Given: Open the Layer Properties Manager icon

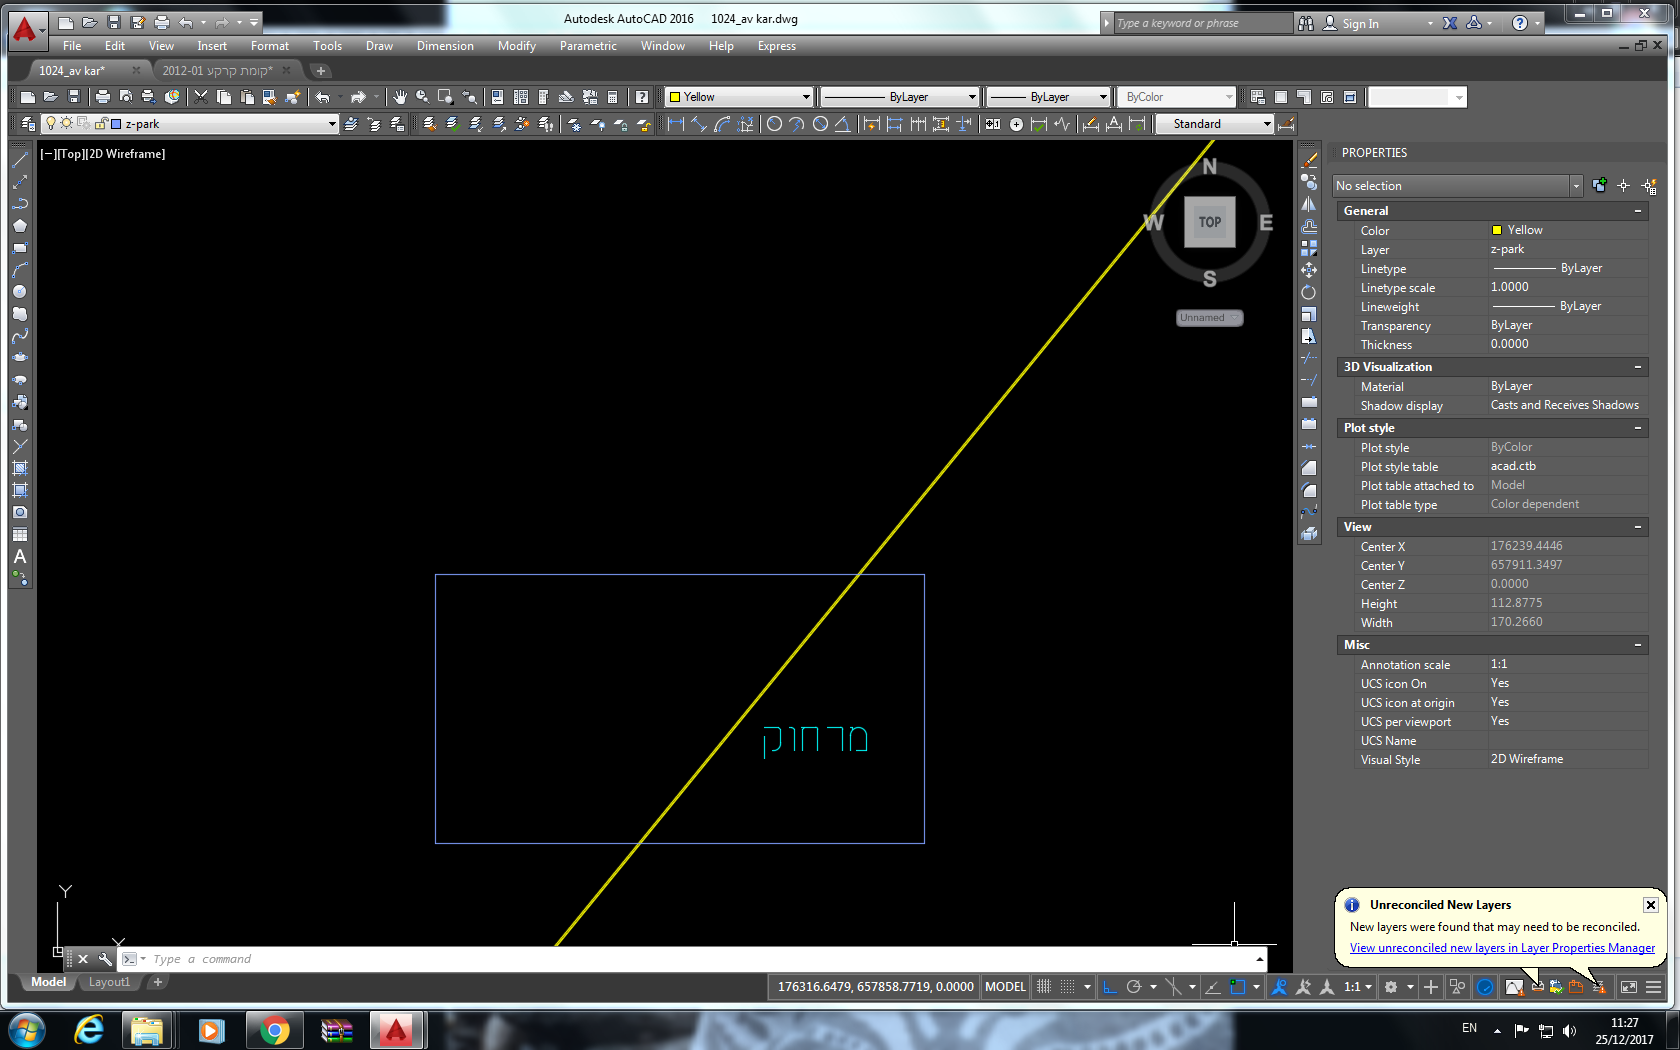Looking at the screenshot, I should coord(28,124).
